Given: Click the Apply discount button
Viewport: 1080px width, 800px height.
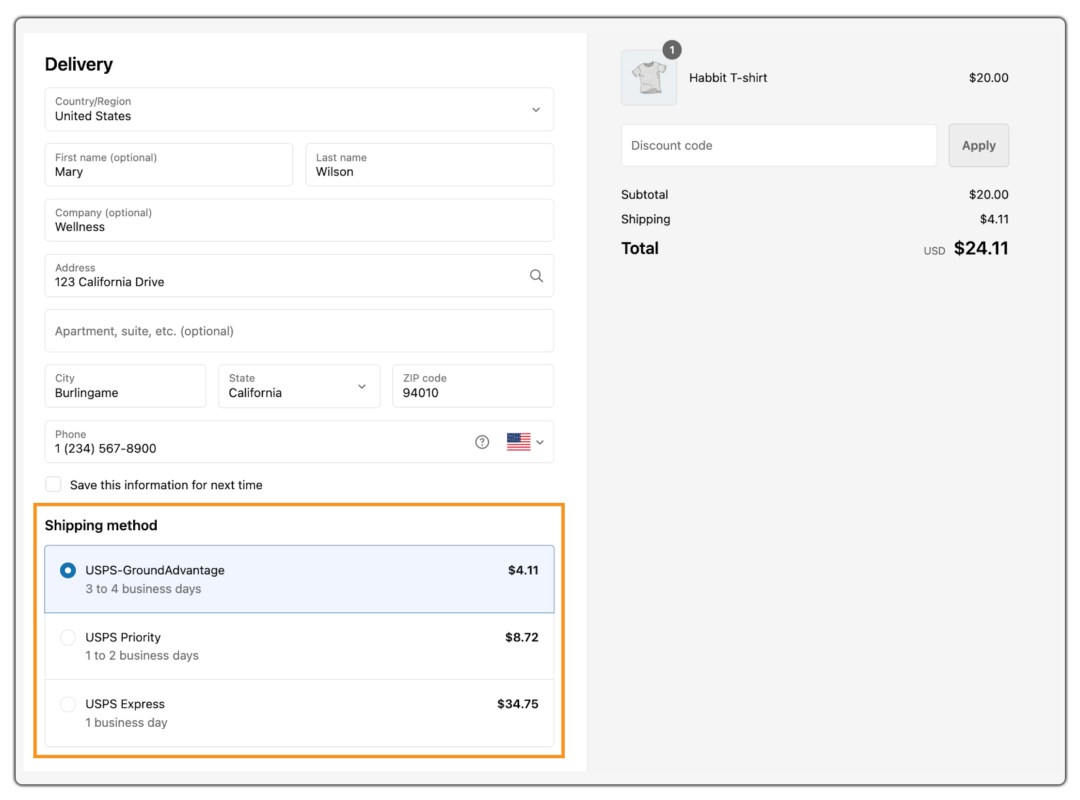Looking at the screenshot, I should (978, 145).
